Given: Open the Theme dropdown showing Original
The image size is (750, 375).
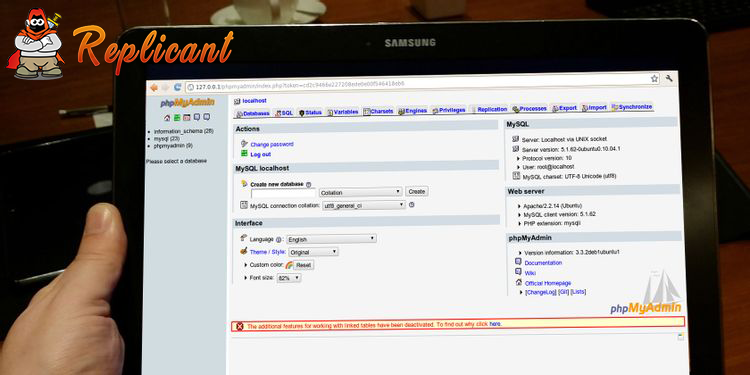Looking at the screenshot, I should tap(313, 252).
